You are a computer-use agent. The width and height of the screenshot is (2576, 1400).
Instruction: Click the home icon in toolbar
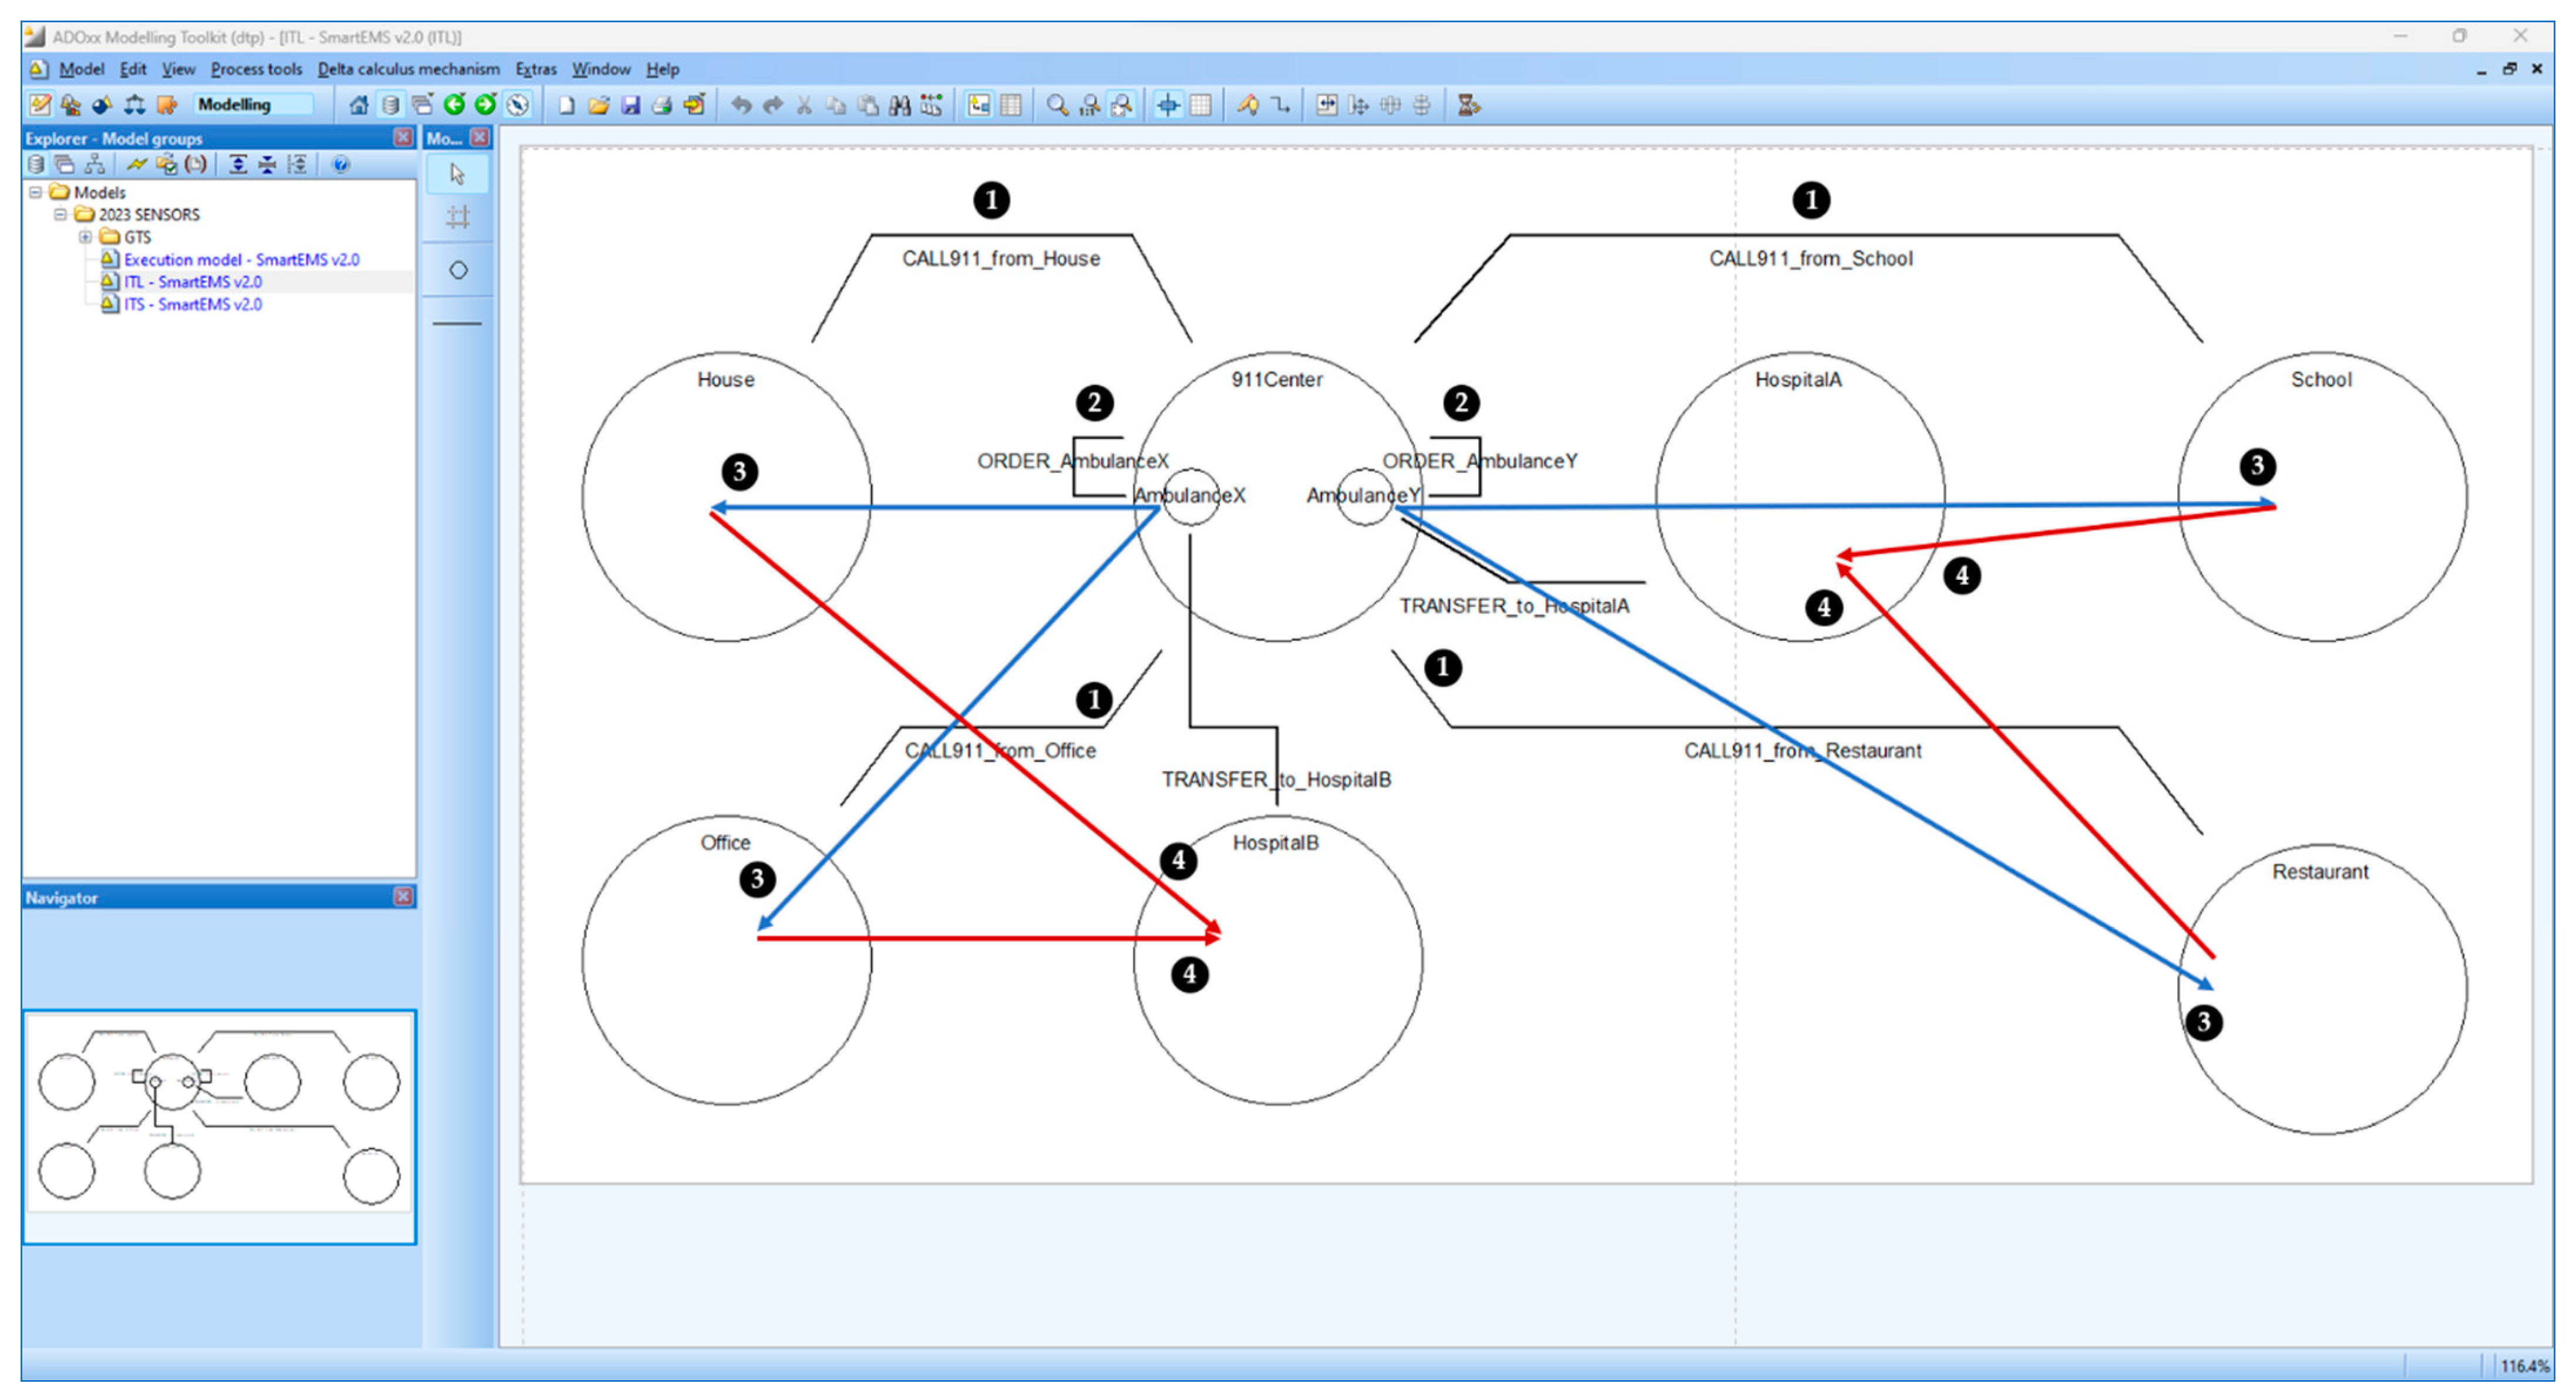pos(358,105)
